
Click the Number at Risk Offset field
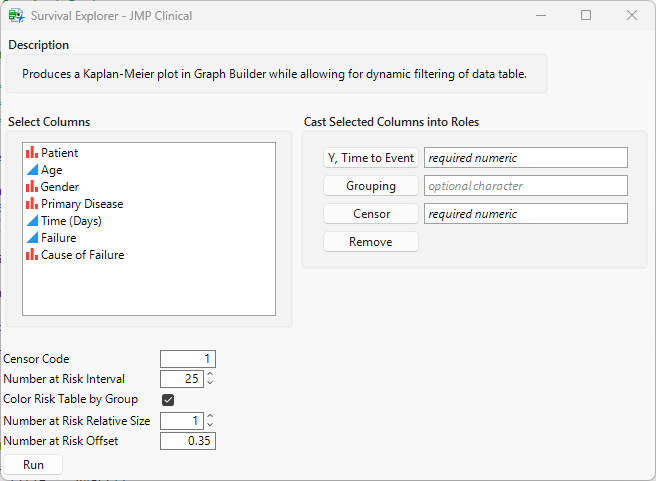188,441
